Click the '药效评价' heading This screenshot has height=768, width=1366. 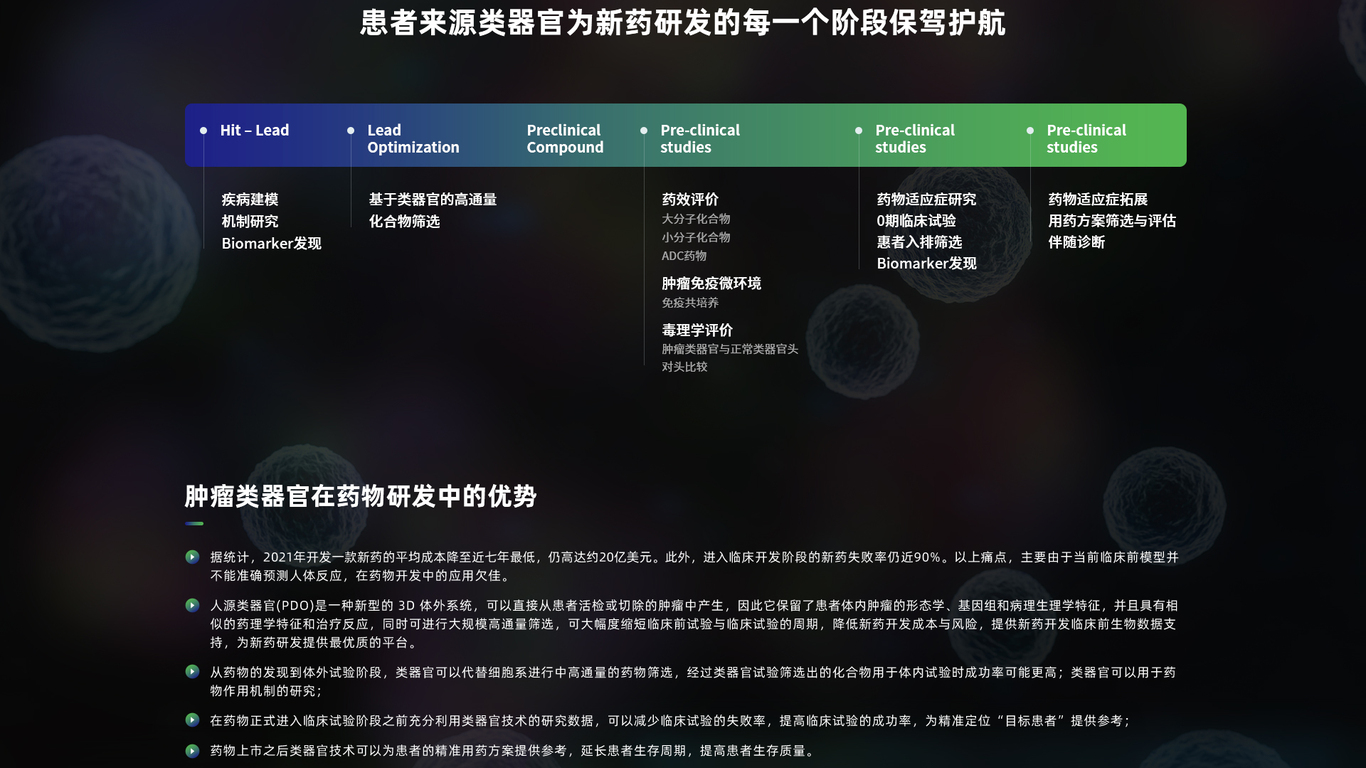690,200
